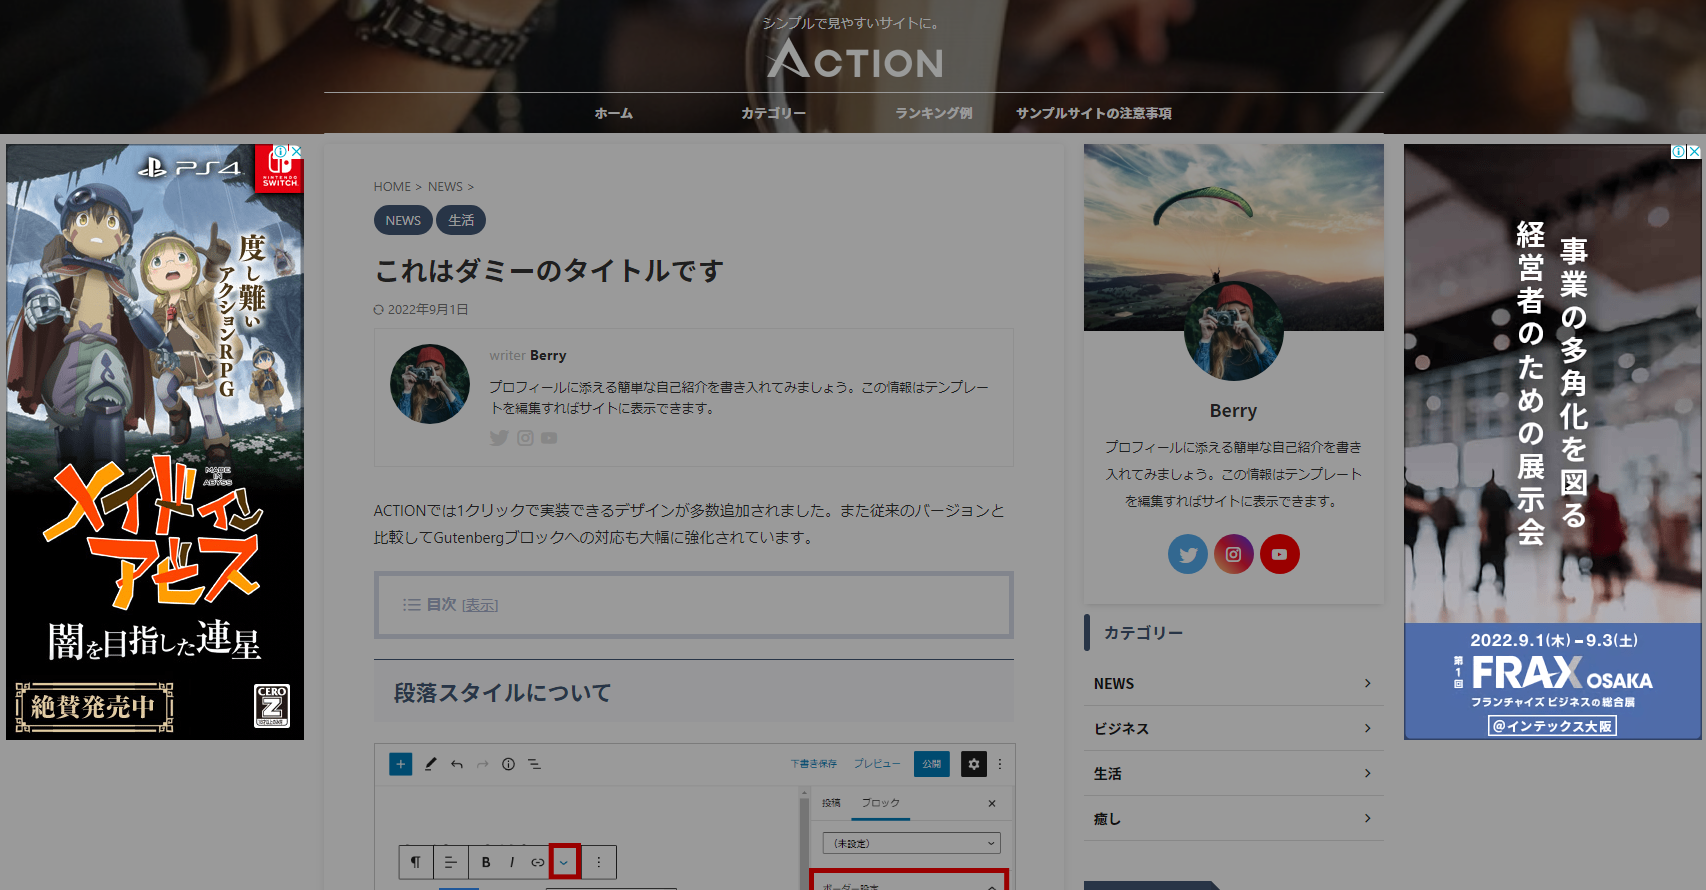Go to HOME in the breadcrumb
Viewport: 1706px width, 890px height.
click(392, 187)
